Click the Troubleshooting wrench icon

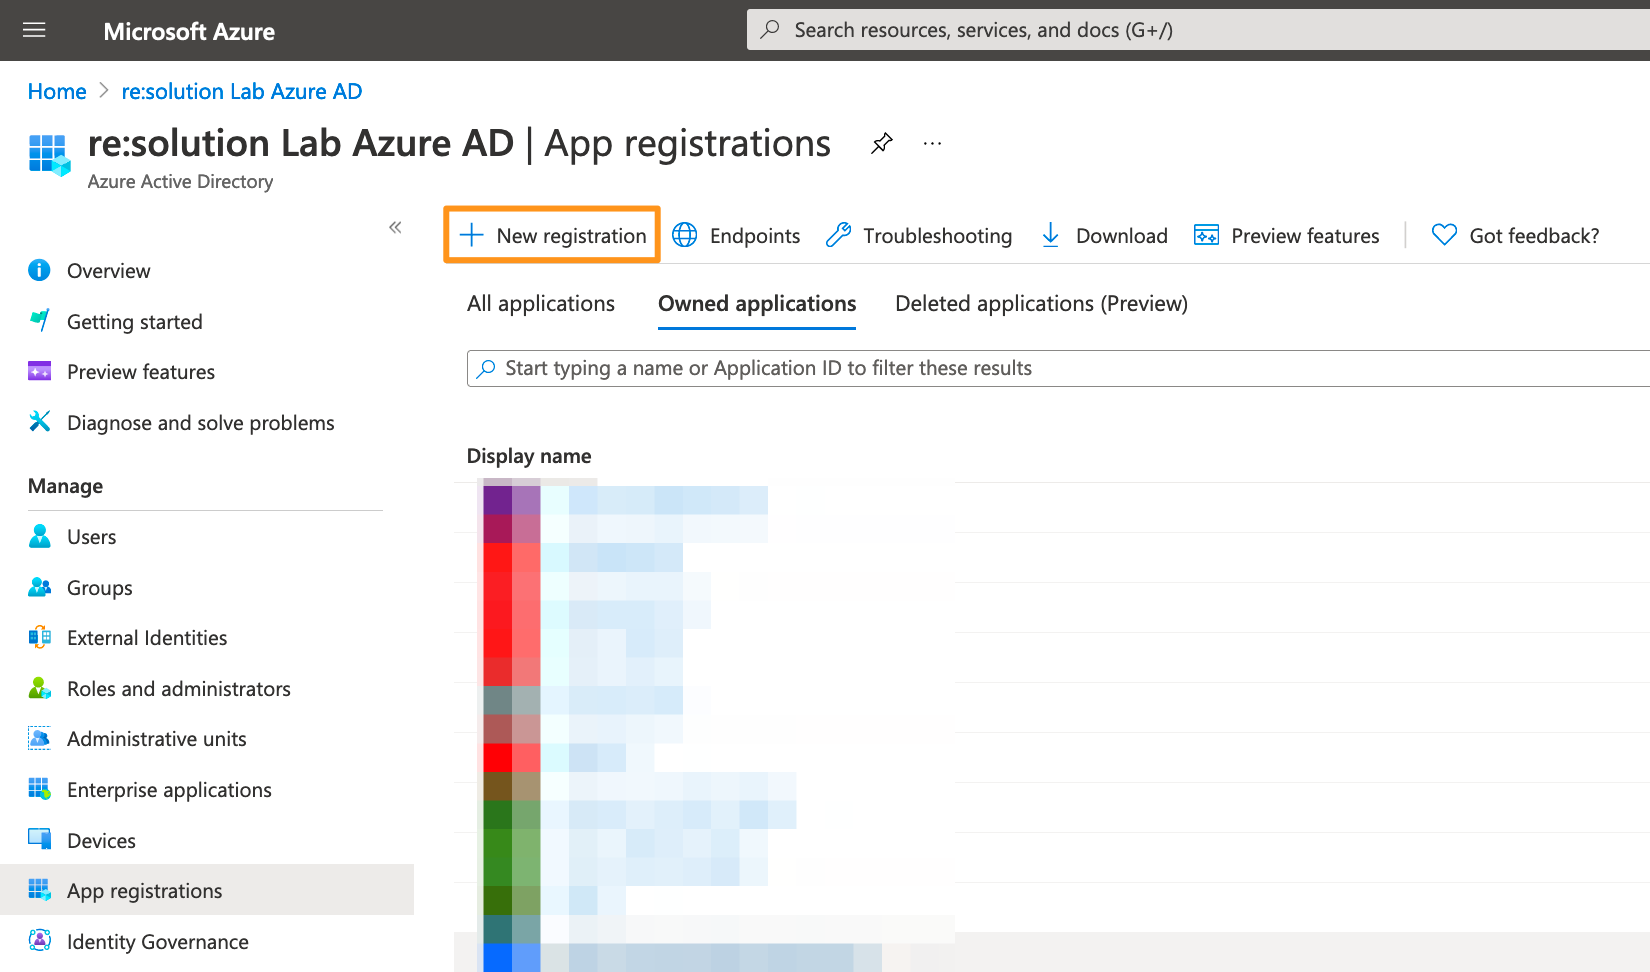(838, 235)
